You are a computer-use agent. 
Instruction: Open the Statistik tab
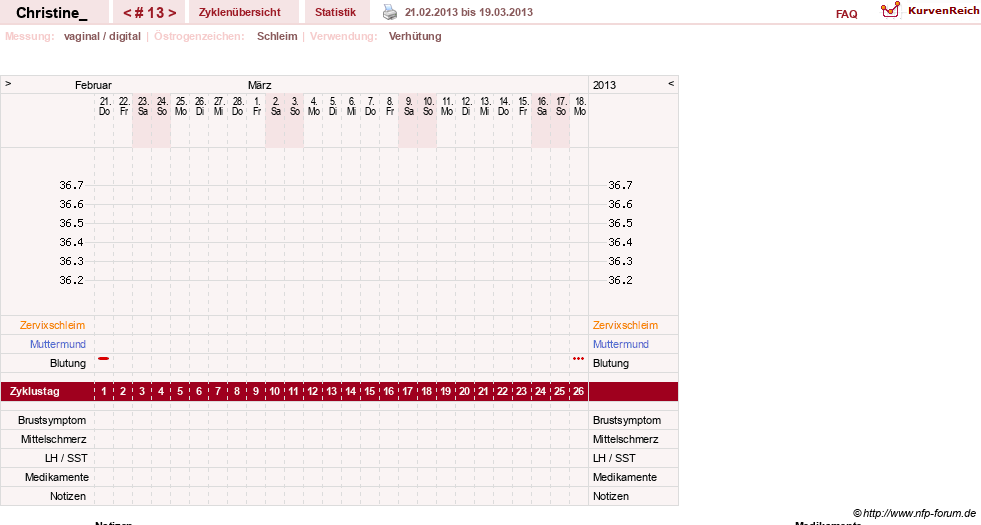coord(335,13)
